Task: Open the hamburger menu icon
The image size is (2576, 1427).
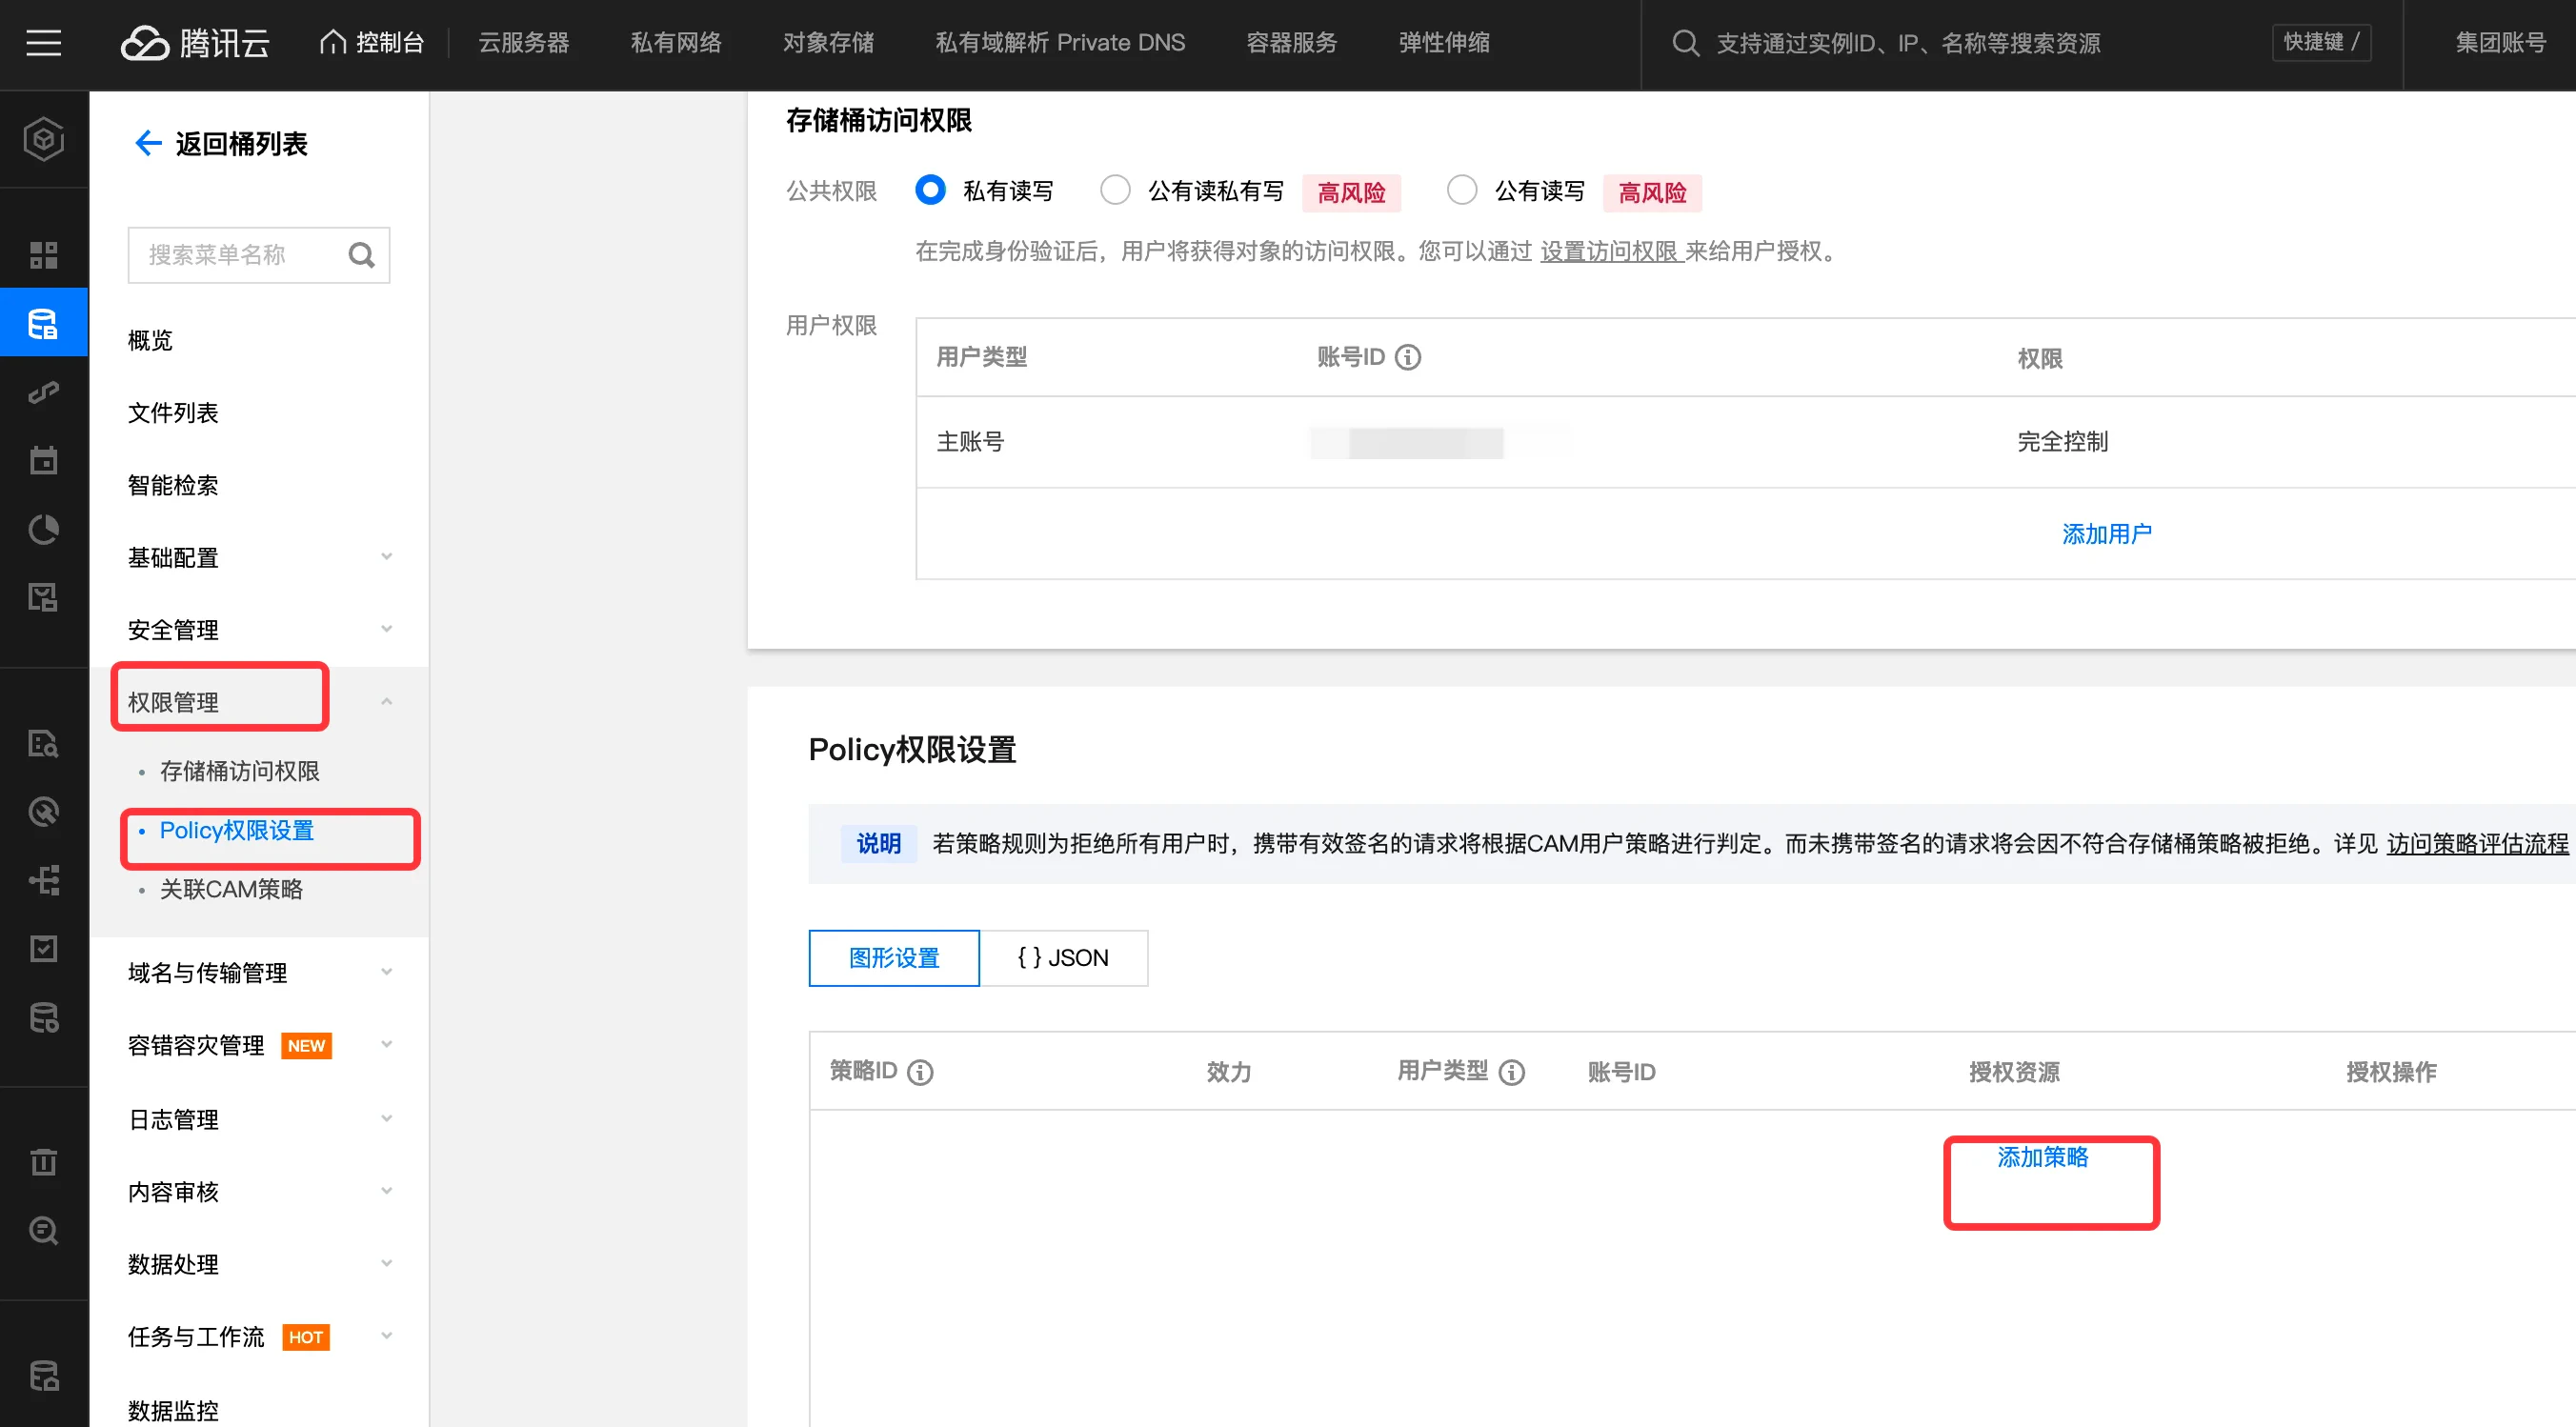Action: (43, 43)
